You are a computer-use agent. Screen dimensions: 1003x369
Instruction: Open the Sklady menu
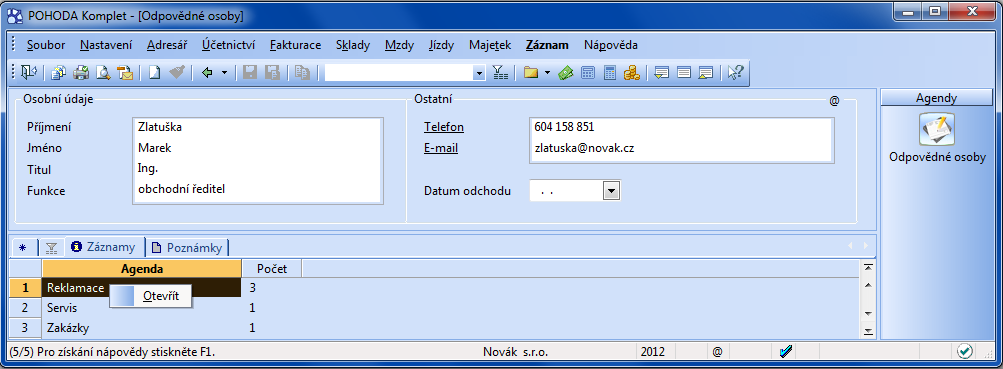pos(353,45)
